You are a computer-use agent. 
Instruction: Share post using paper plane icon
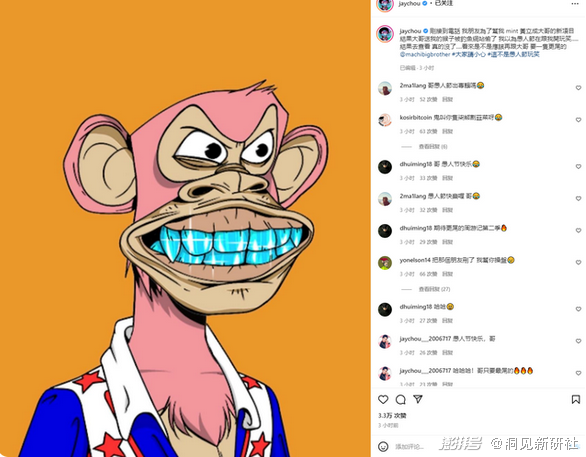tap(418, 399)
